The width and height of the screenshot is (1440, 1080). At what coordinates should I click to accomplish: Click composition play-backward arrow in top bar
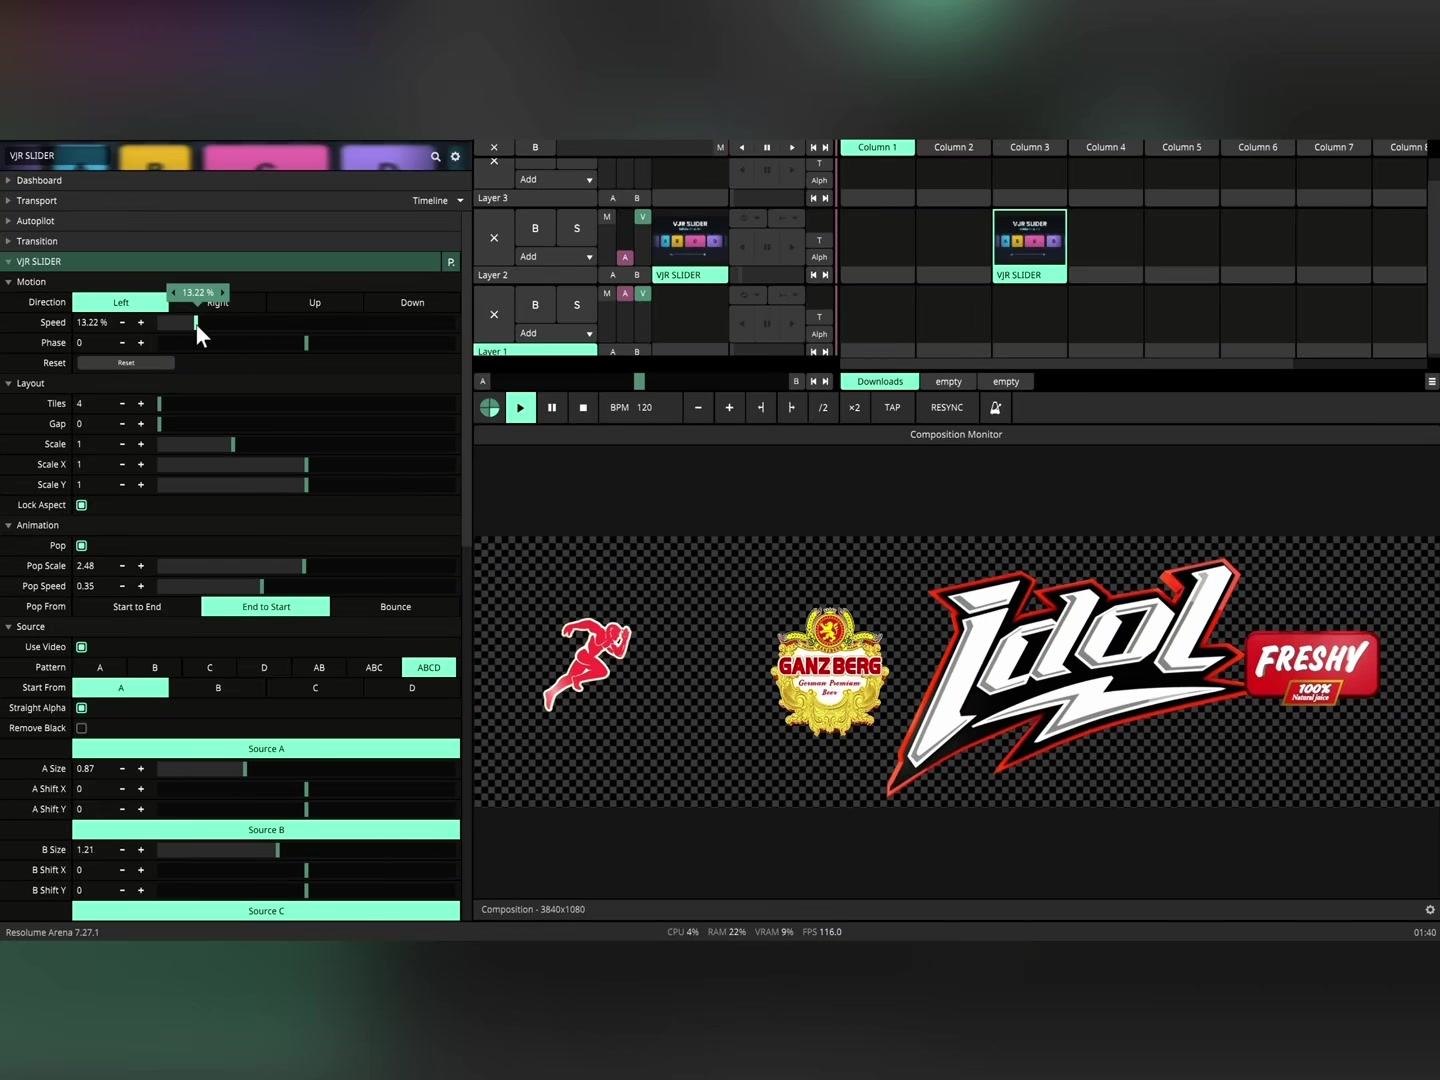pos(742,148)
